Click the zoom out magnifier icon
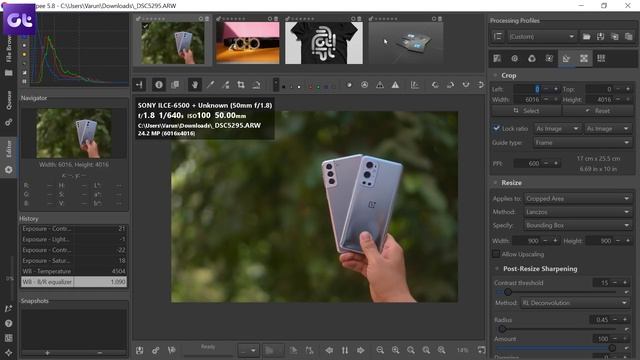This screenshot has height=360, width=640. point(380,350)
